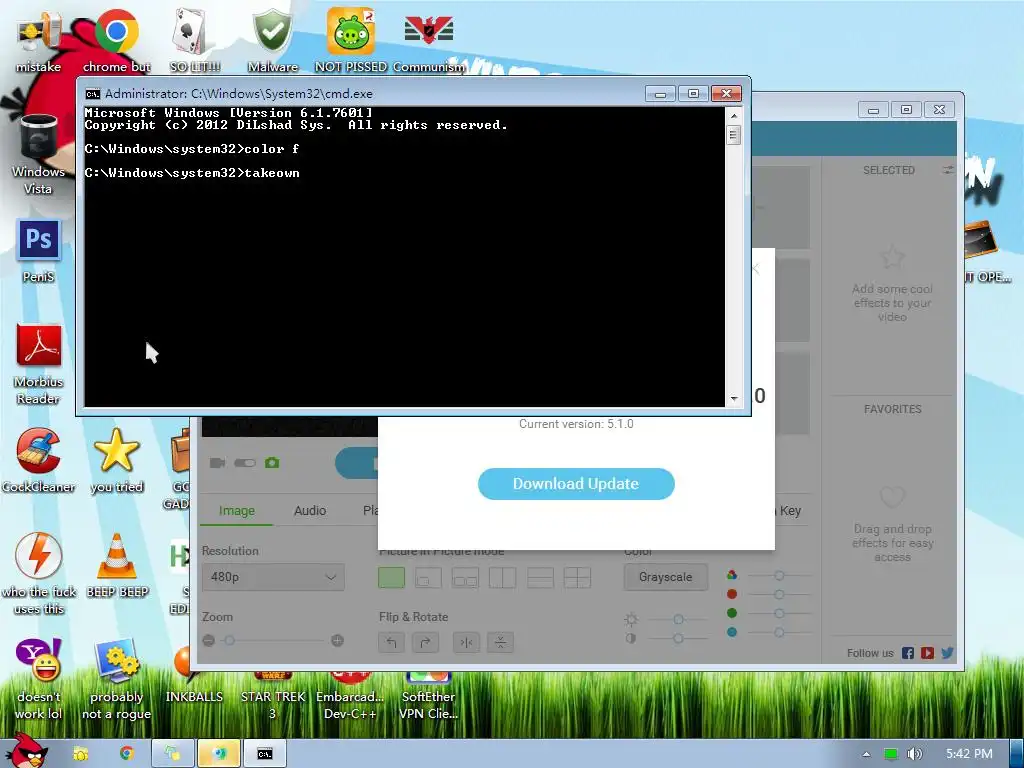The image size is (1024, 768).
Task: Open the Communism desktop icon
Action: pyautogui.click(x=429, y=43)
